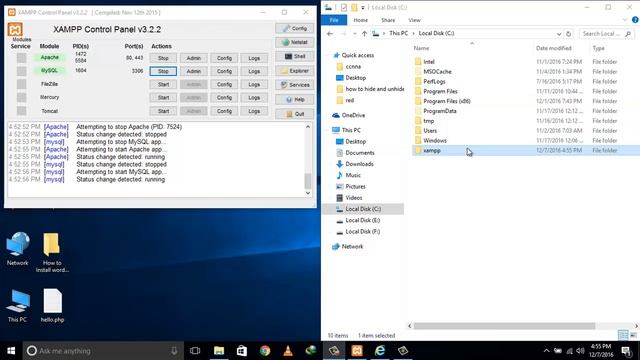Open Windows Start menu
This screenshot has height=360, width=640.
pos(11,351)
